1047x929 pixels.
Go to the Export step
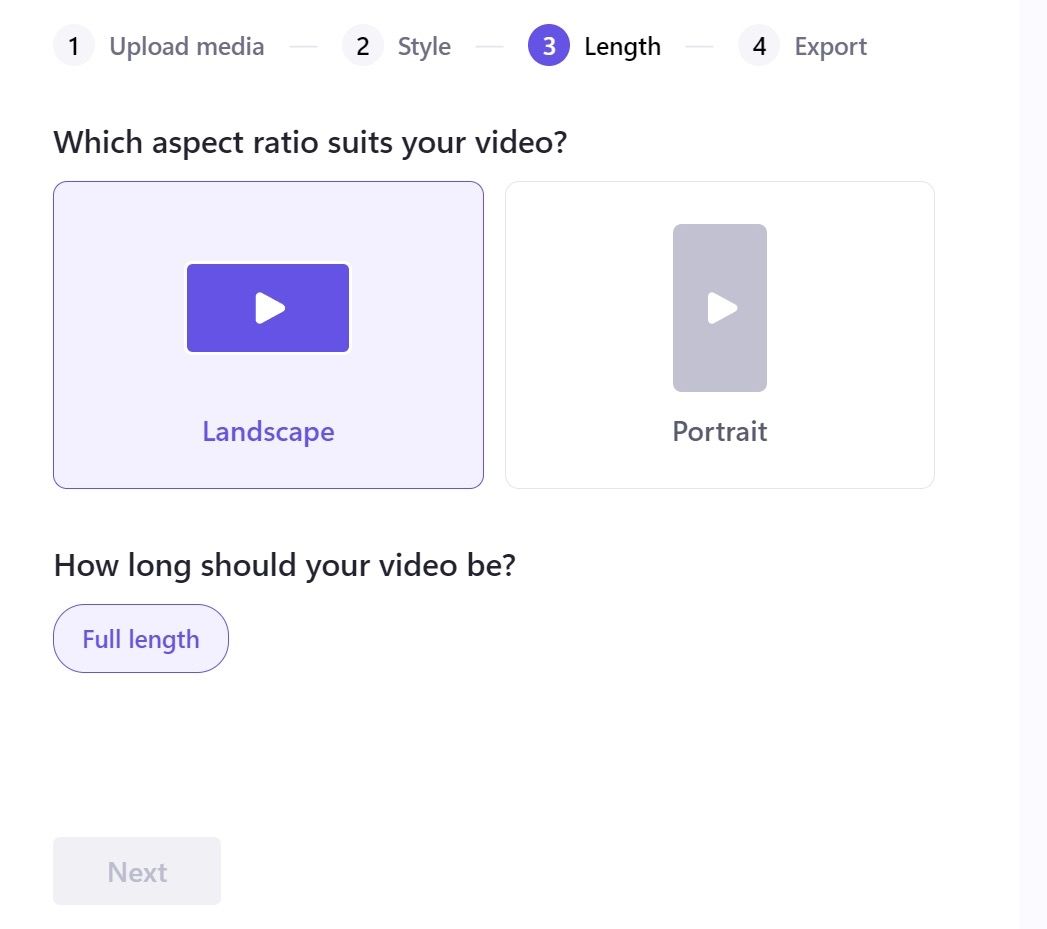[830, 45]
